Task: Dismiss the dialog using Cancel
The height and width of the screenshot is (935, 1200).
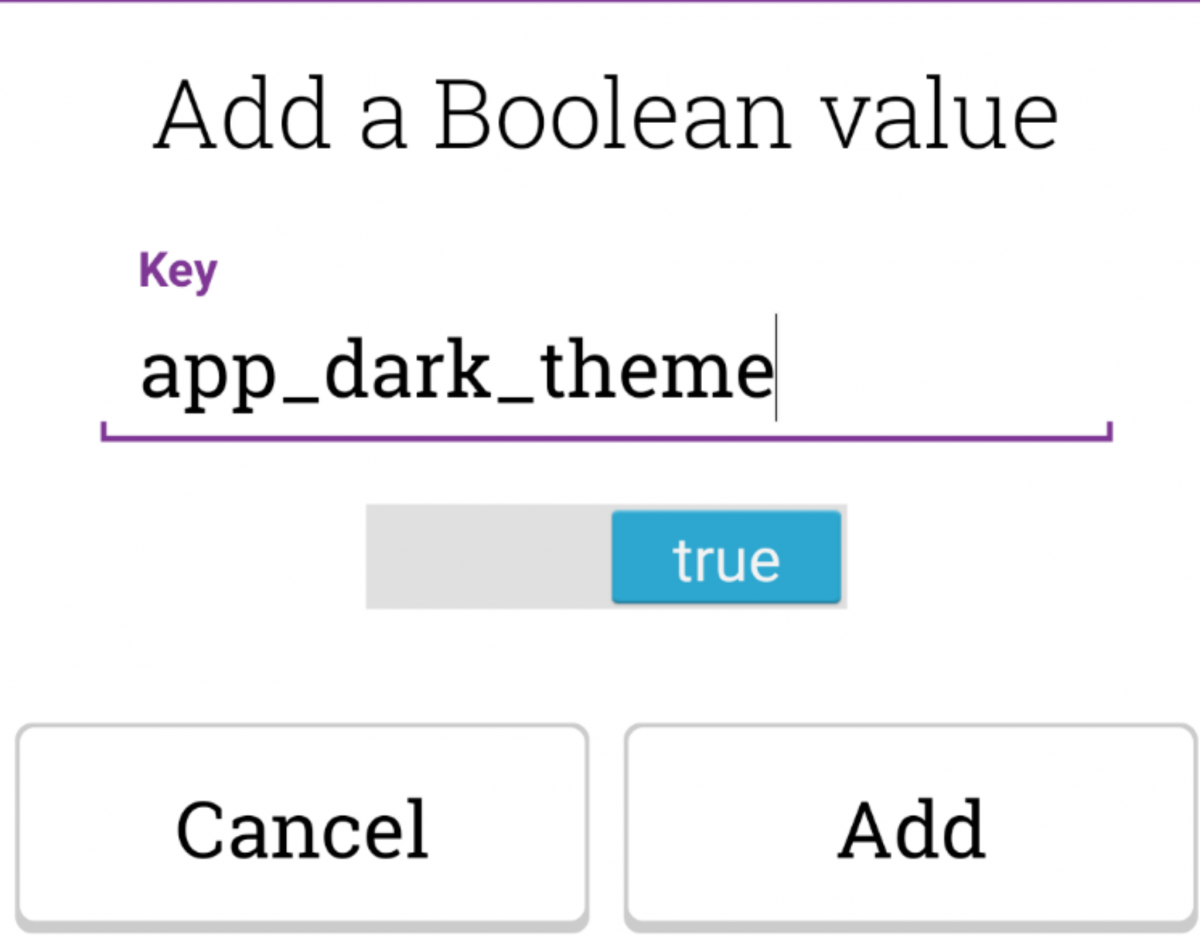Action: (302, 827)
